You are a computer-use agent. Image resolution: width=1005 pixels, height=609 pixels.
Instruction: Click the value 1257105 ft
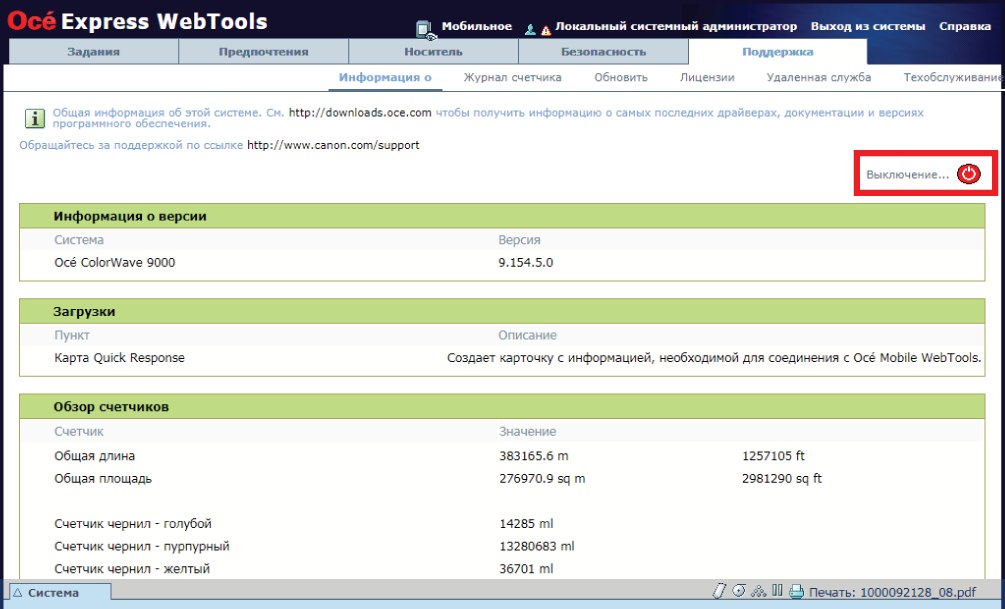pos(774,456)
